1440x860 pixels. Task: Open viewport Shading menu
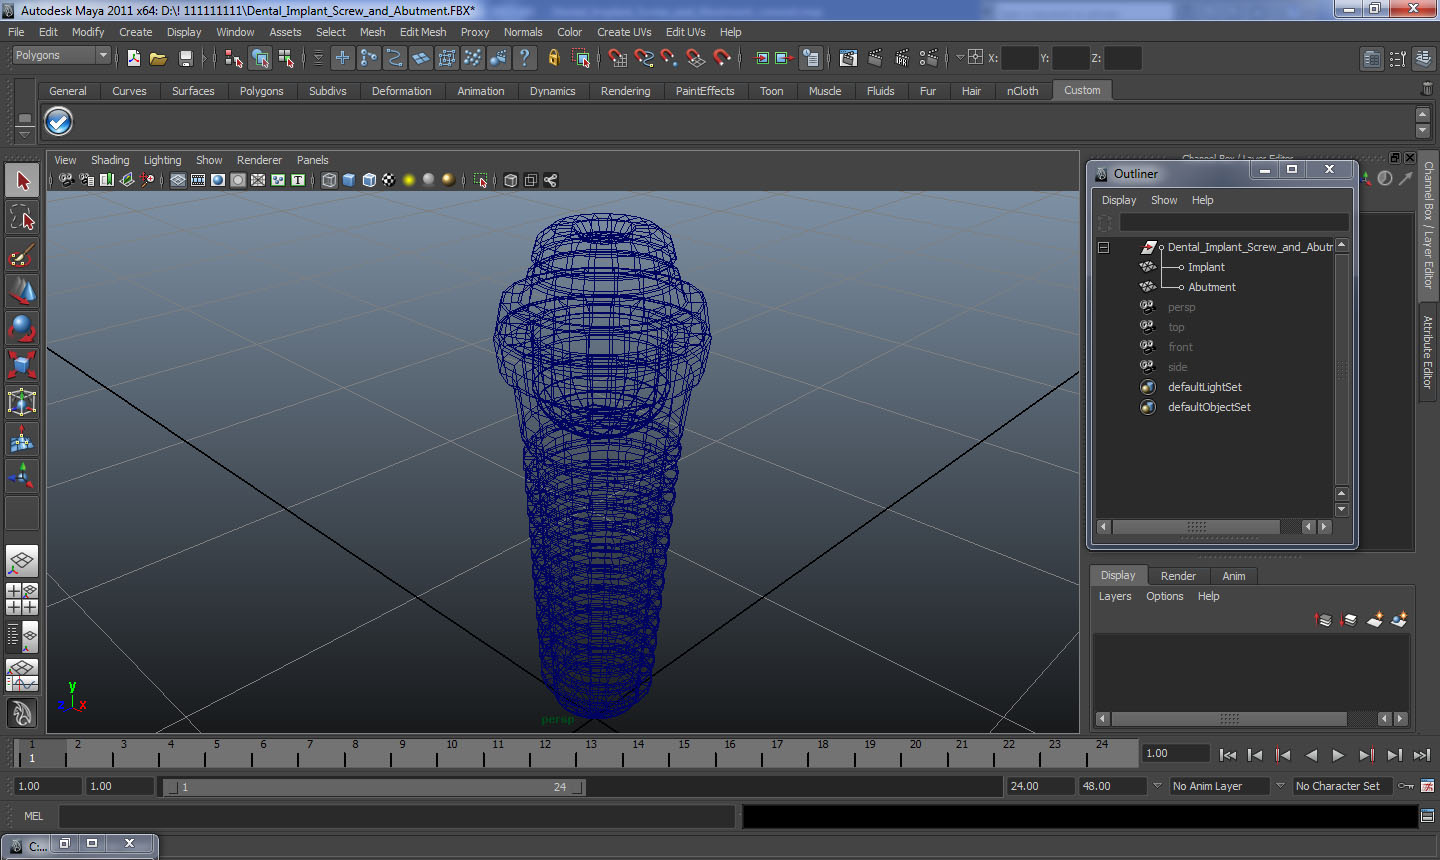pos(110,160)
